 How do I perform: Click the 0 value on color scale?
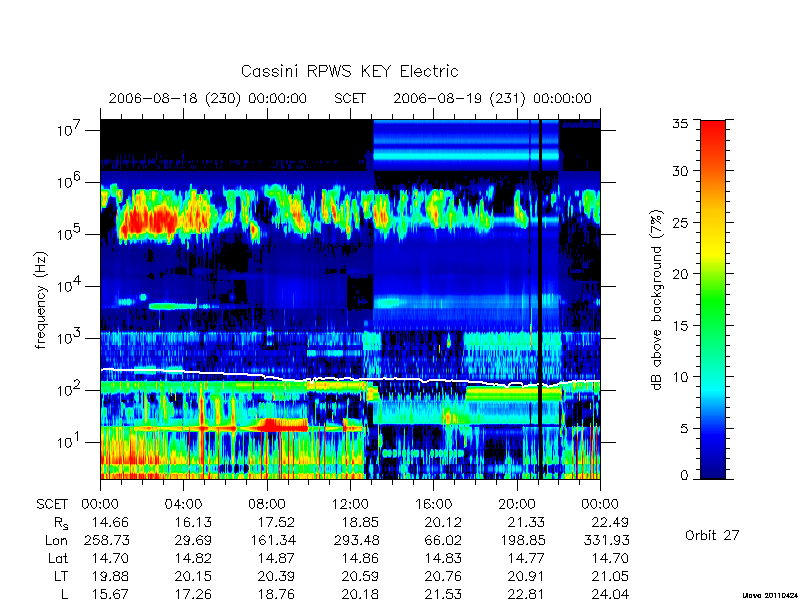[684, 475]
